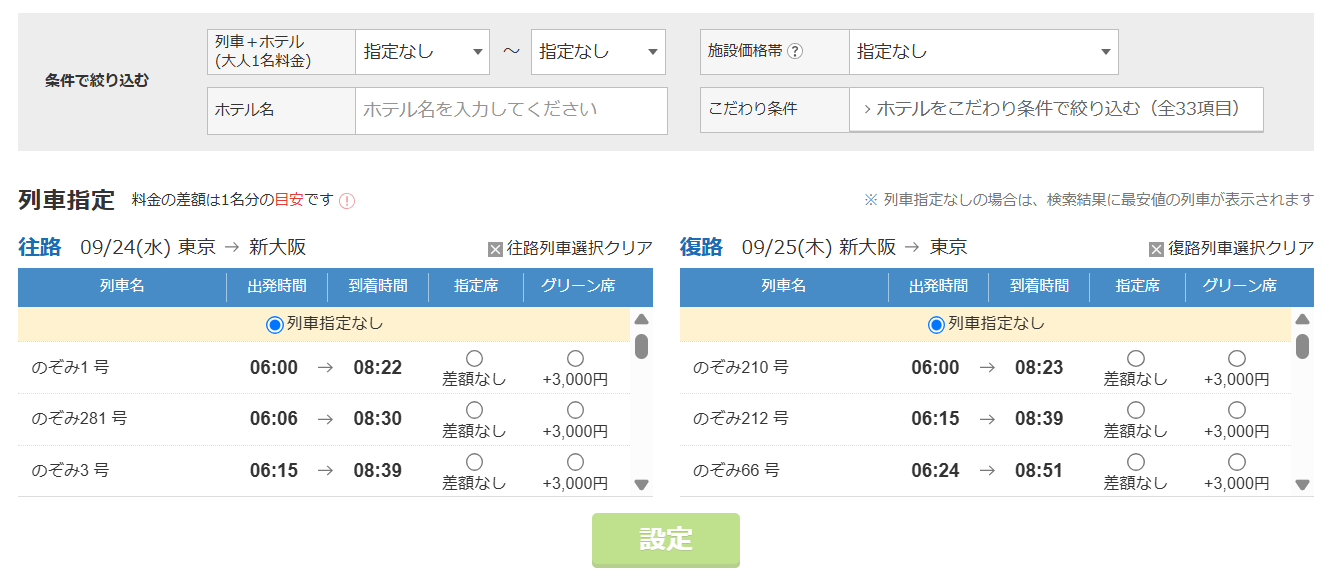
Task: Select 指定席 for のぞみ1号
Action: coord(474,358)
